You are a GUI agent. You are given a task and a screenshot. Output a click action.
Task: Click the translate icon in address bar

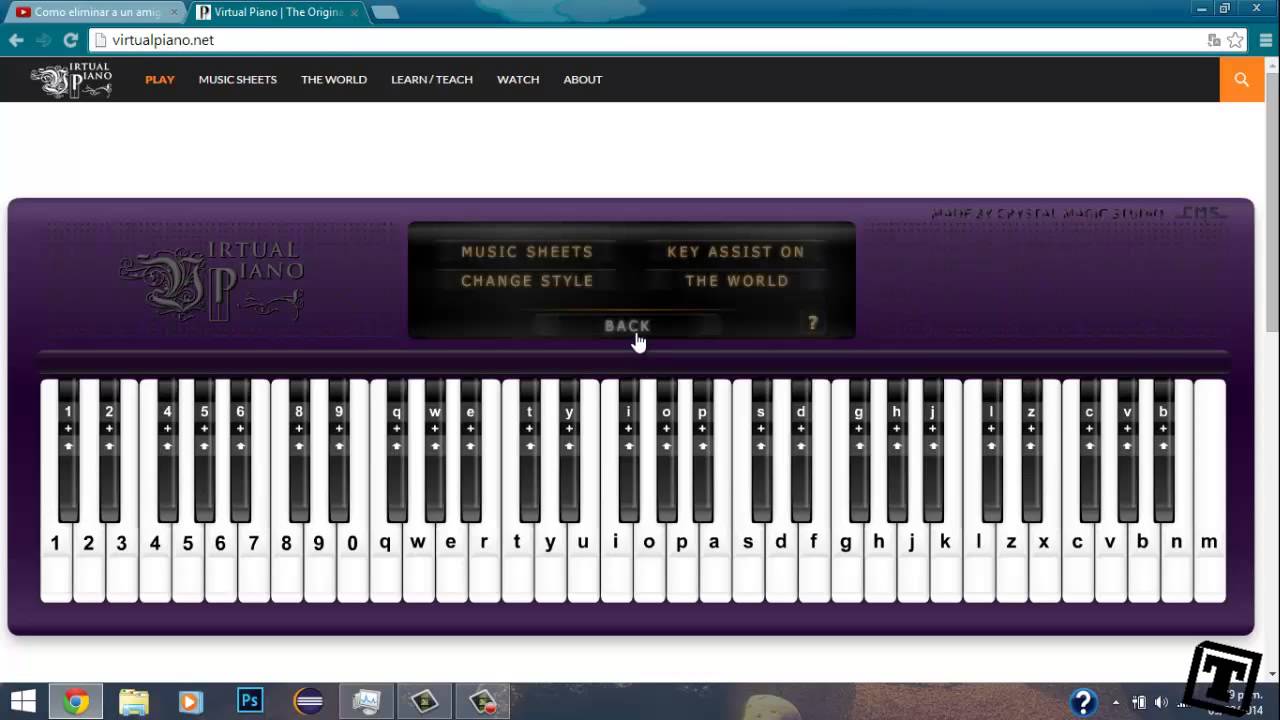pyautogui.click(x=1213, y=40)
